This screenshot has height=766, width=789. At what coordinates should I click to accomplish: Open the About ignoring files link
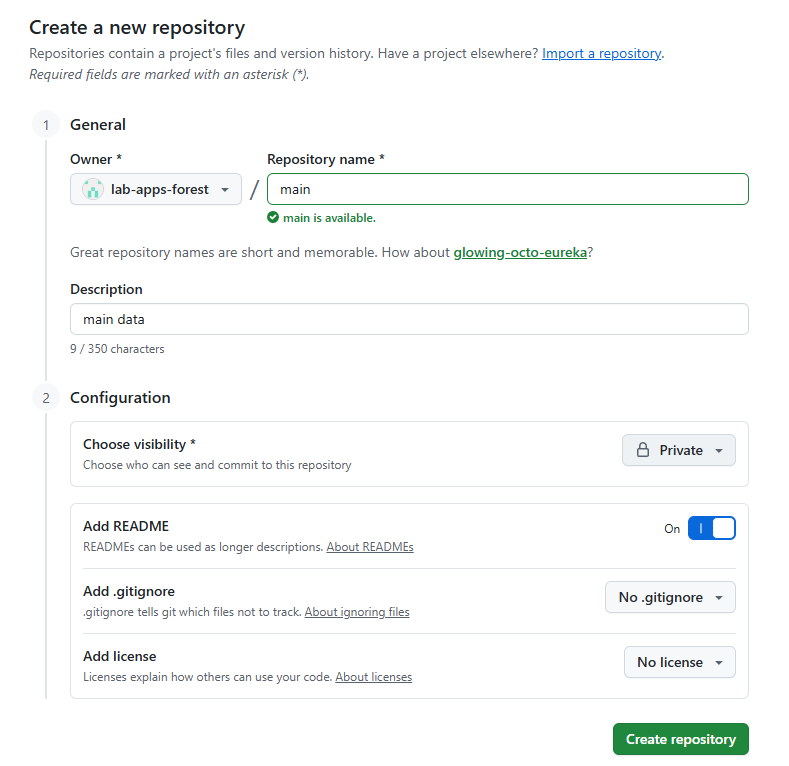tap(357, 612)
